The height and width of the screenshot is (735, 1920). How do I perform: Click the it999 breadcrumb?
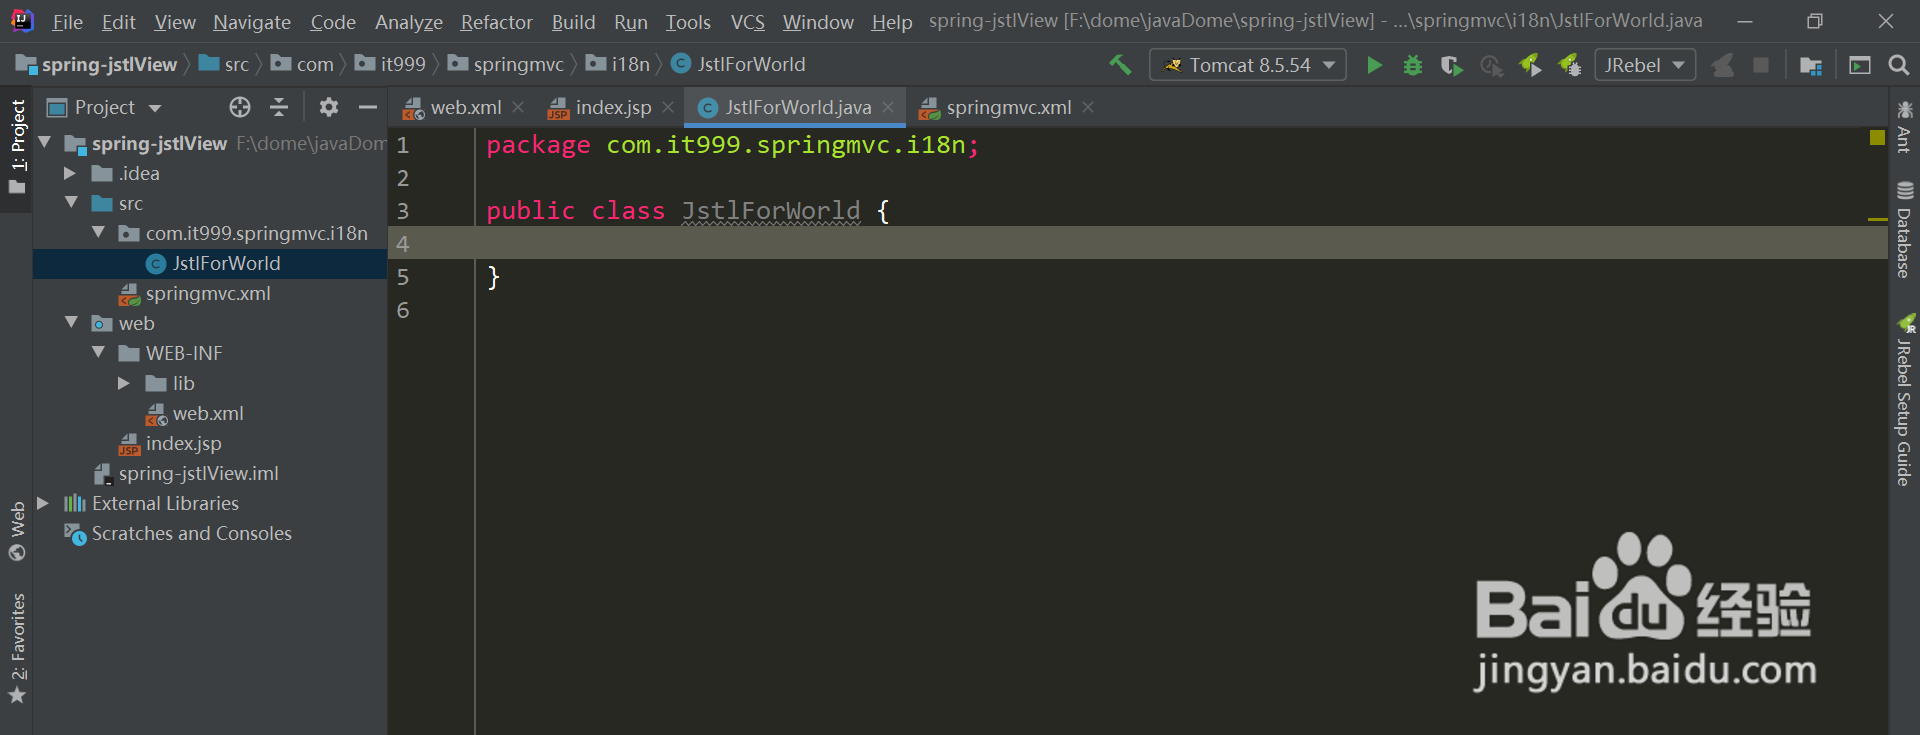click(390, 64)
